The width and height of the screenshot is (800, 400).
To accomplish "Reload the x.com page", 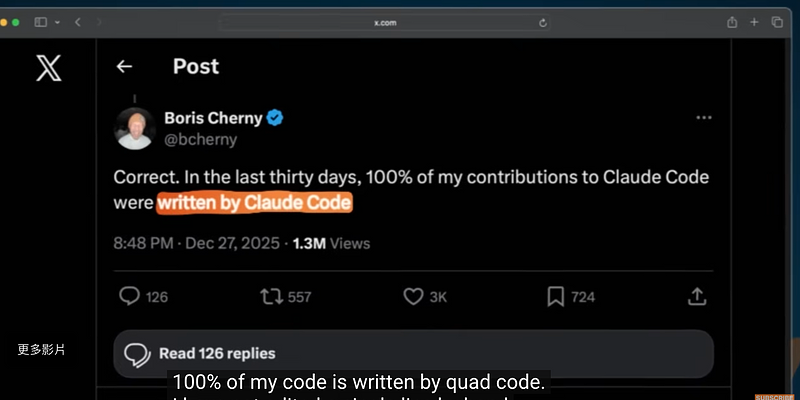I will [543, 22].
